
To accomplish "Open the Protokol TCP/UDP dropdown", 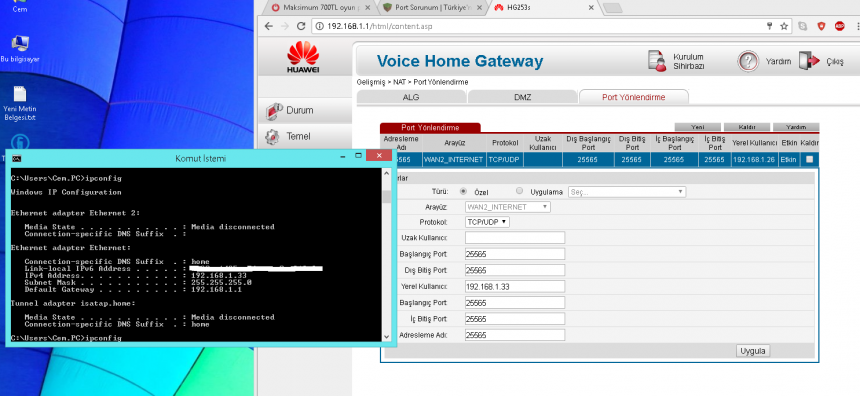I will click(487, 222).
